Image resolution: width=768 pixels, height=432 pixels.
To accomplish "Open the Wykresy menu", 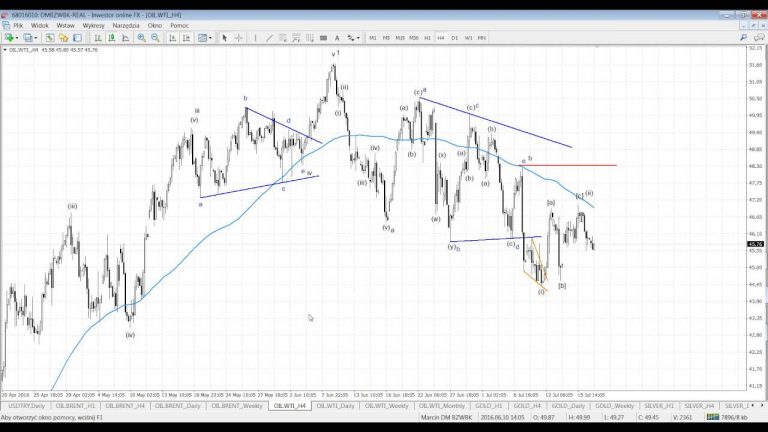I will pos(94,25).
